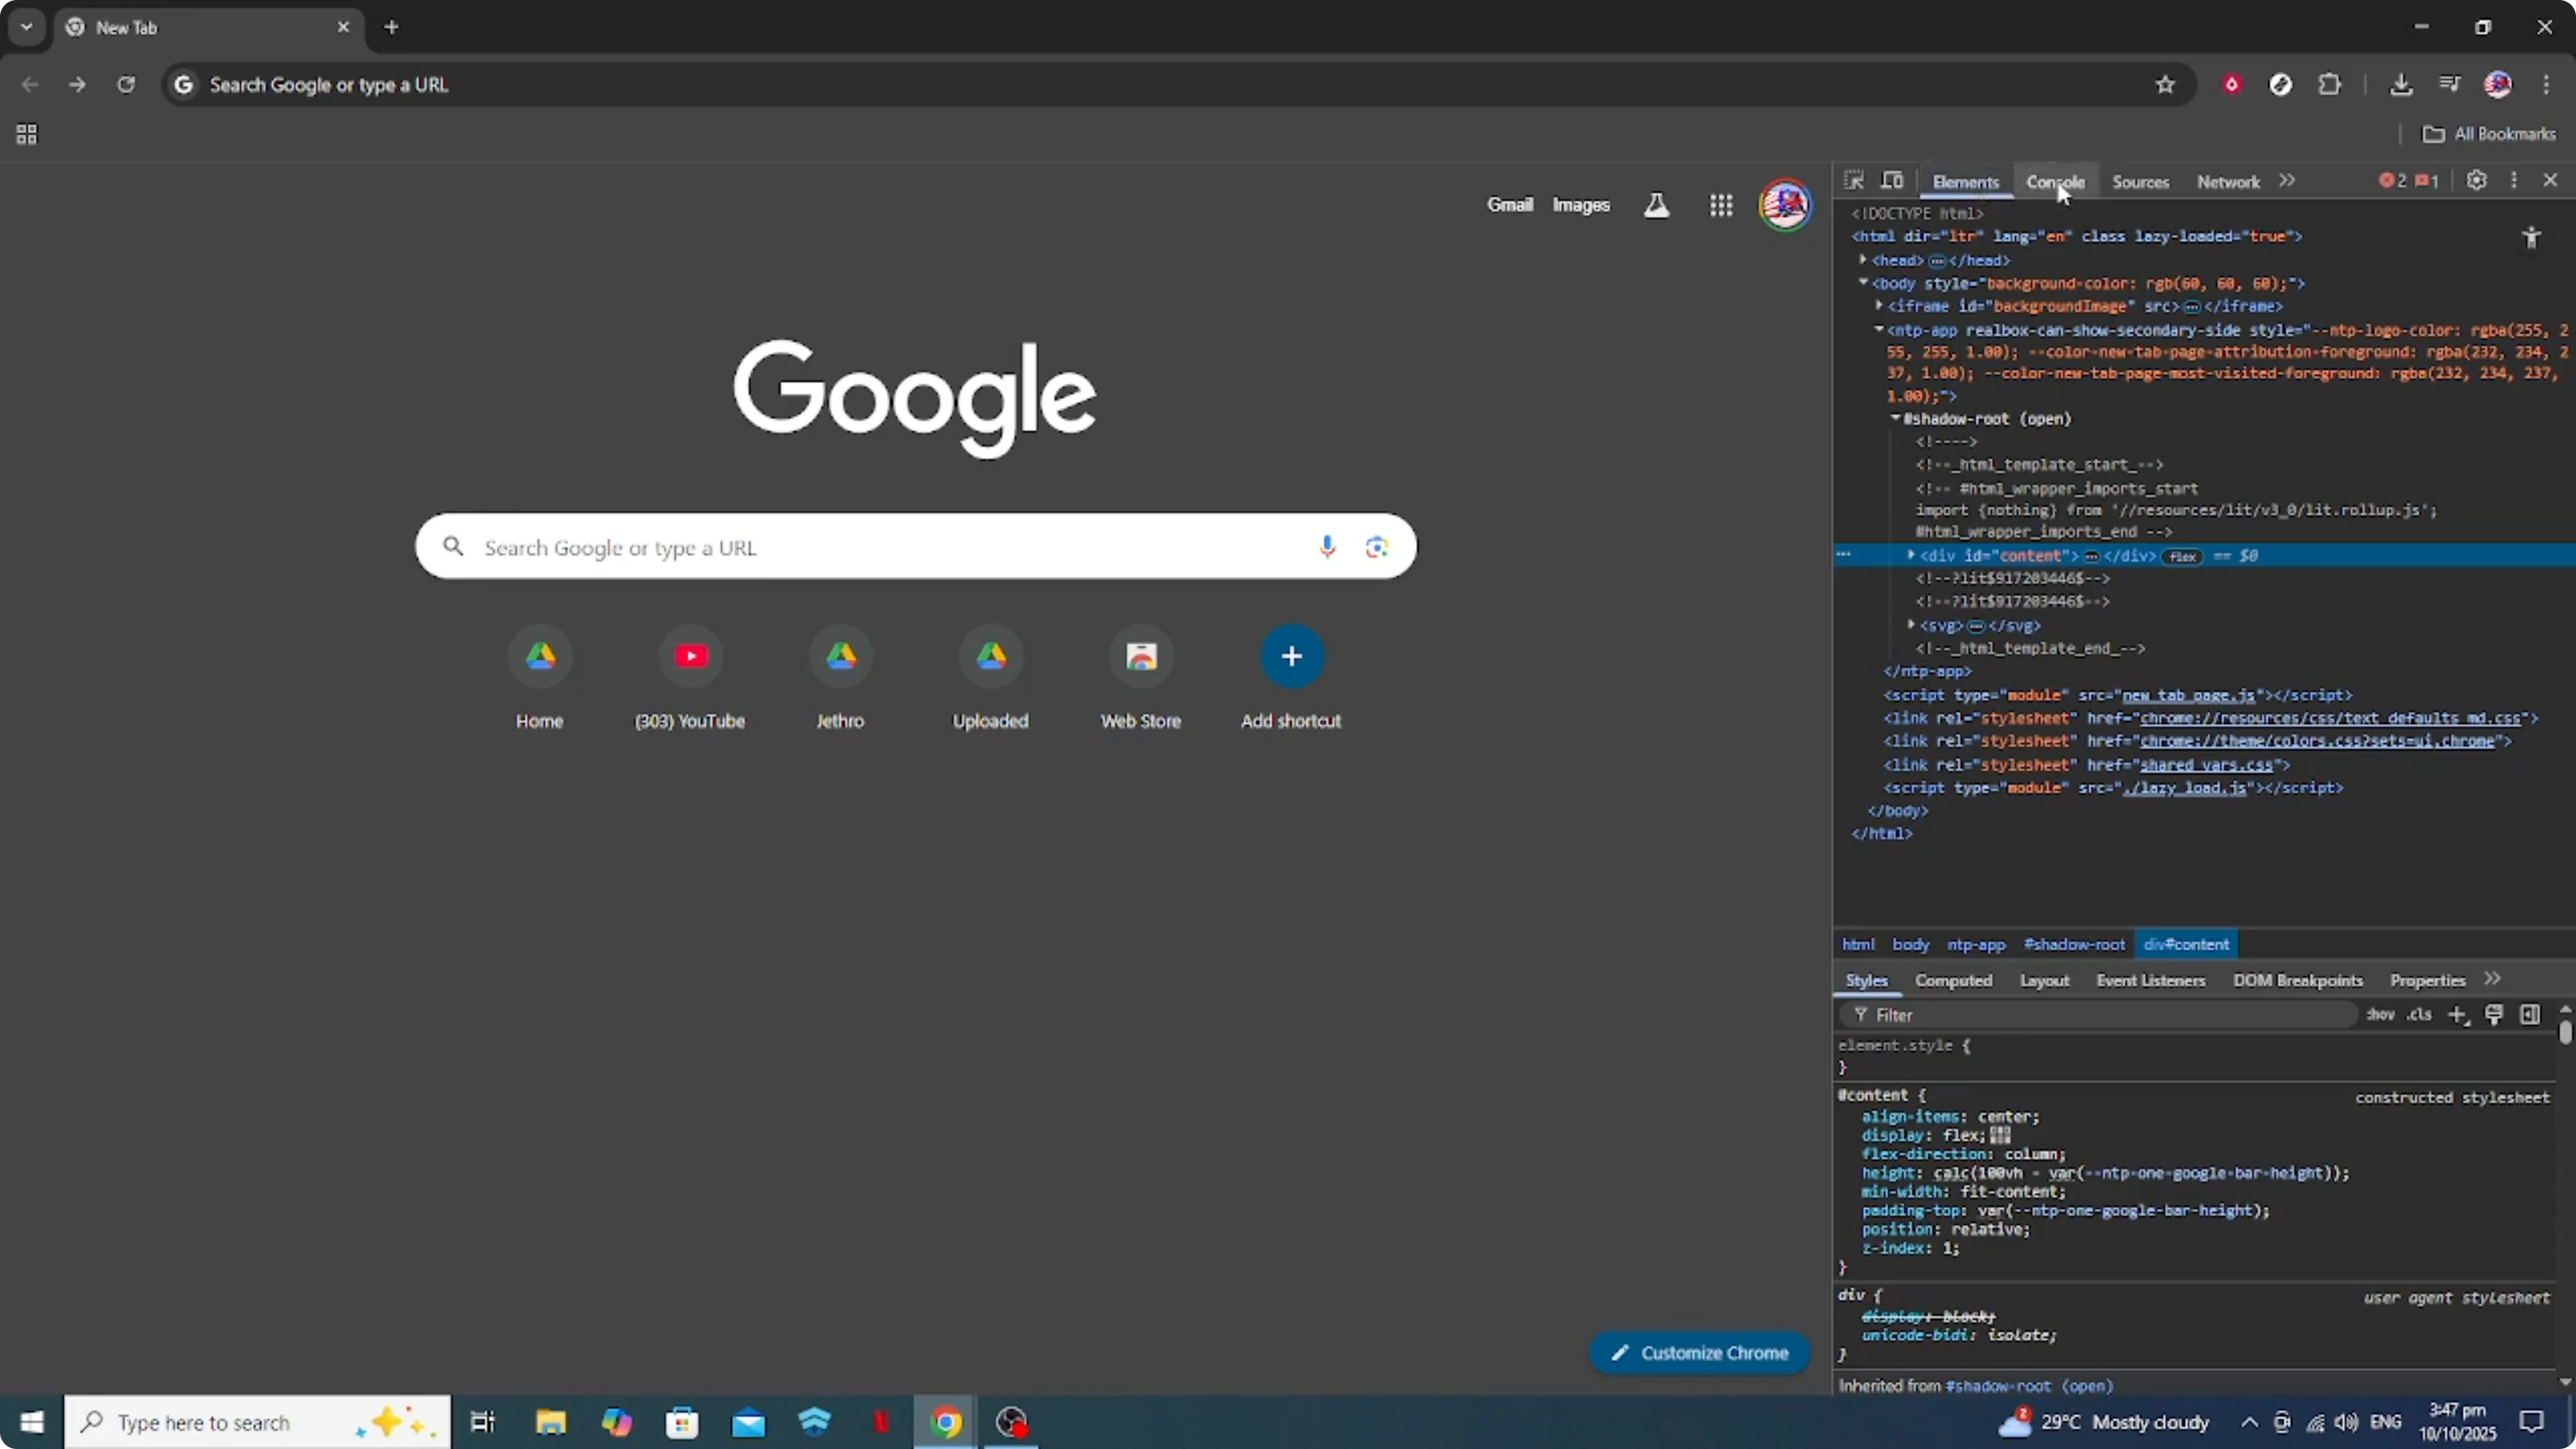Open the Event Listeners tab
Viewport: 2576px width, 1449px height.
pyautogui.click(x=2151, y=981)
